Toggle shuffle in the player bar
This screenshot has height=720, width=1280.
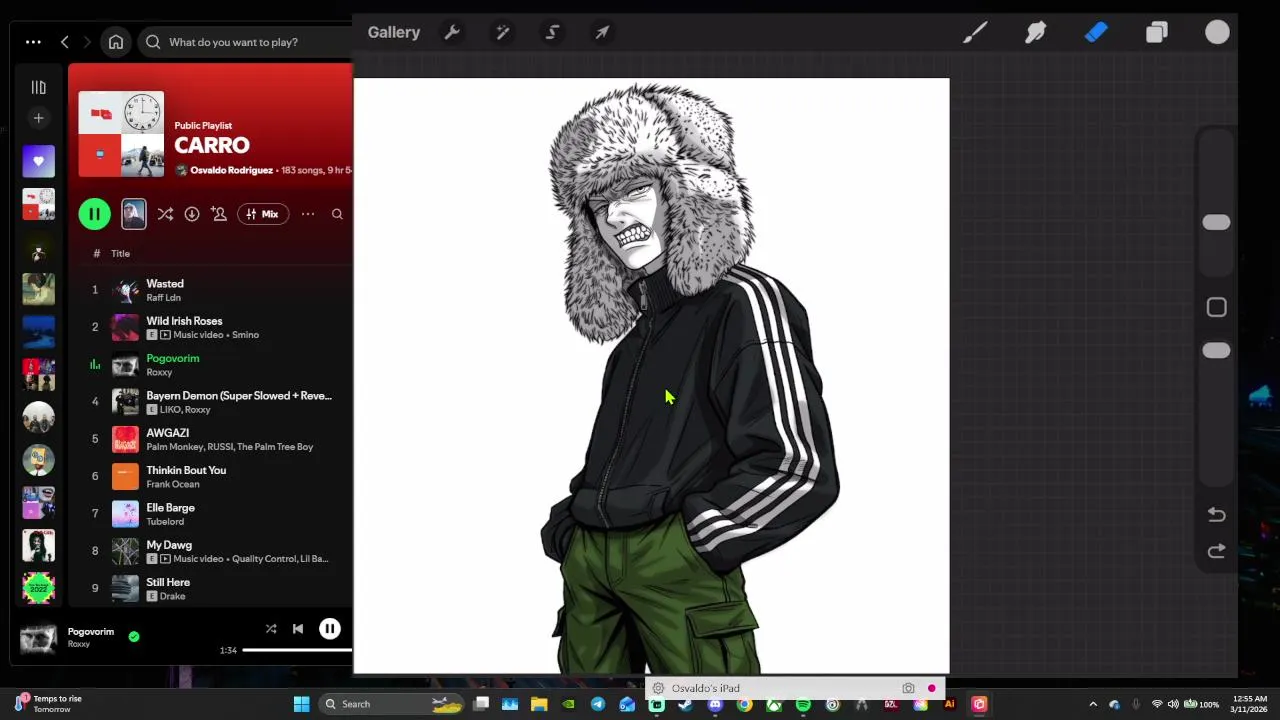271,629
